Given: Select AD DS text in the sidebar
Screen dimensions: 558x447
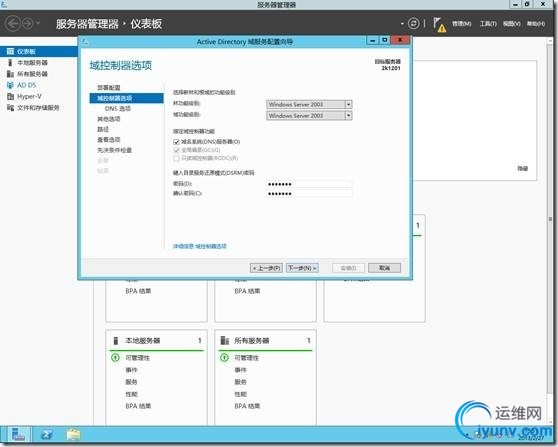Looking at the screenshot, I should 27,85.
